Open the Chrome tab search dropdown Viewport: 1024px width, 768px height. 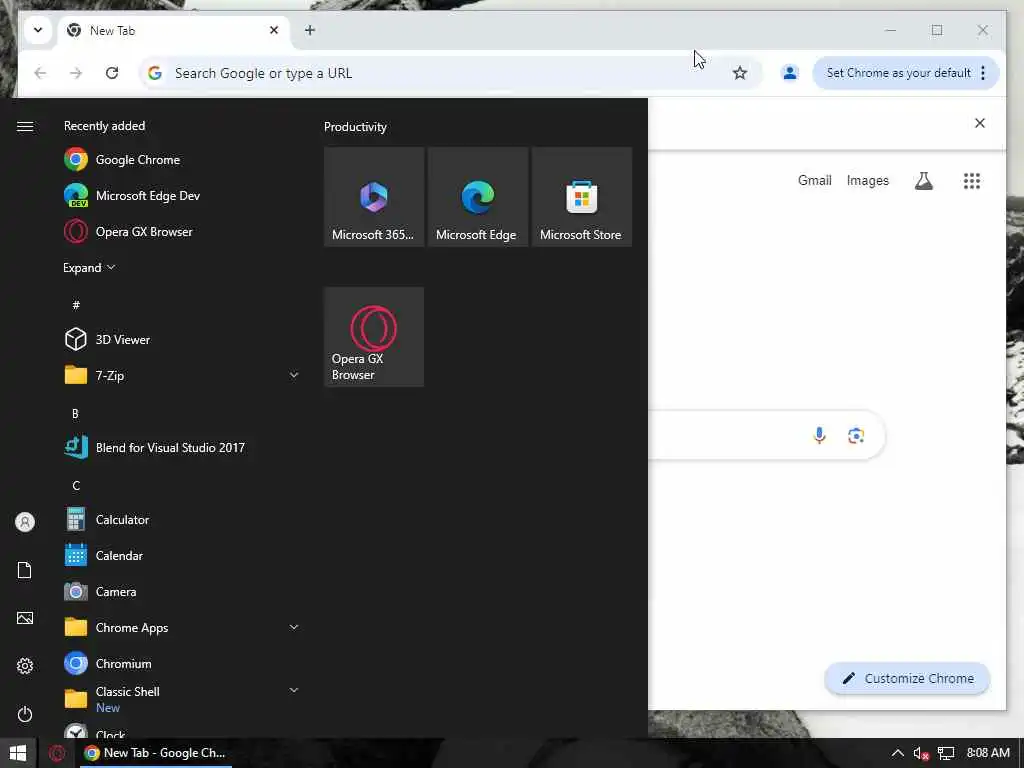[x=38, y=30]
